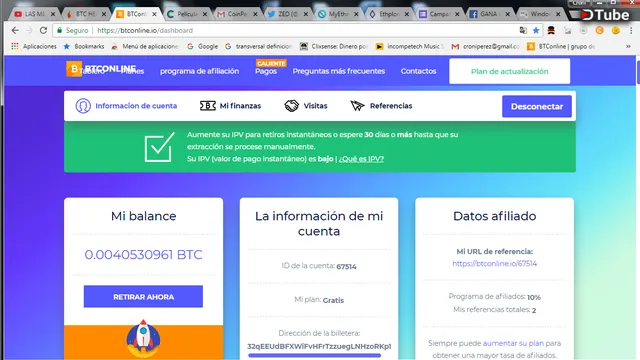Image resolution: width=640 pixels, height=360 pixels.
Task: Select Visitas tab text
Action: click(316, 106)
